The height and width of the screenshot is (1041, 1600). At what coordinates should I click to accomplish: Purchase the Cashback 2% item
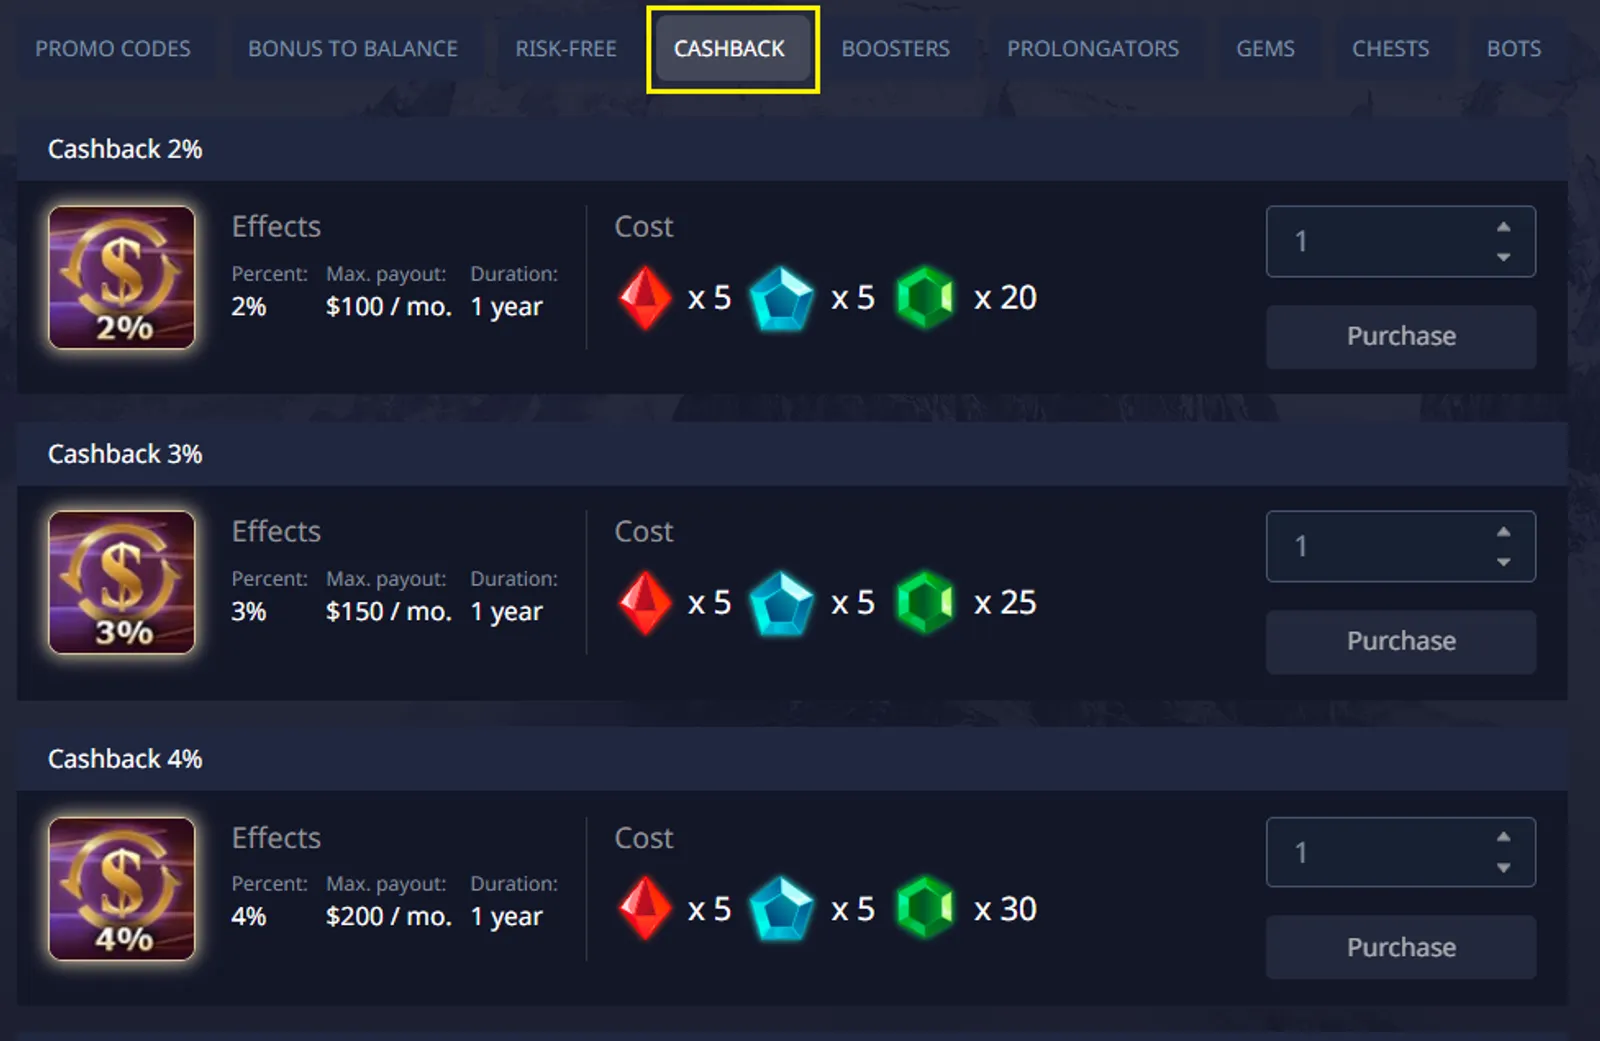(1400, 337)
